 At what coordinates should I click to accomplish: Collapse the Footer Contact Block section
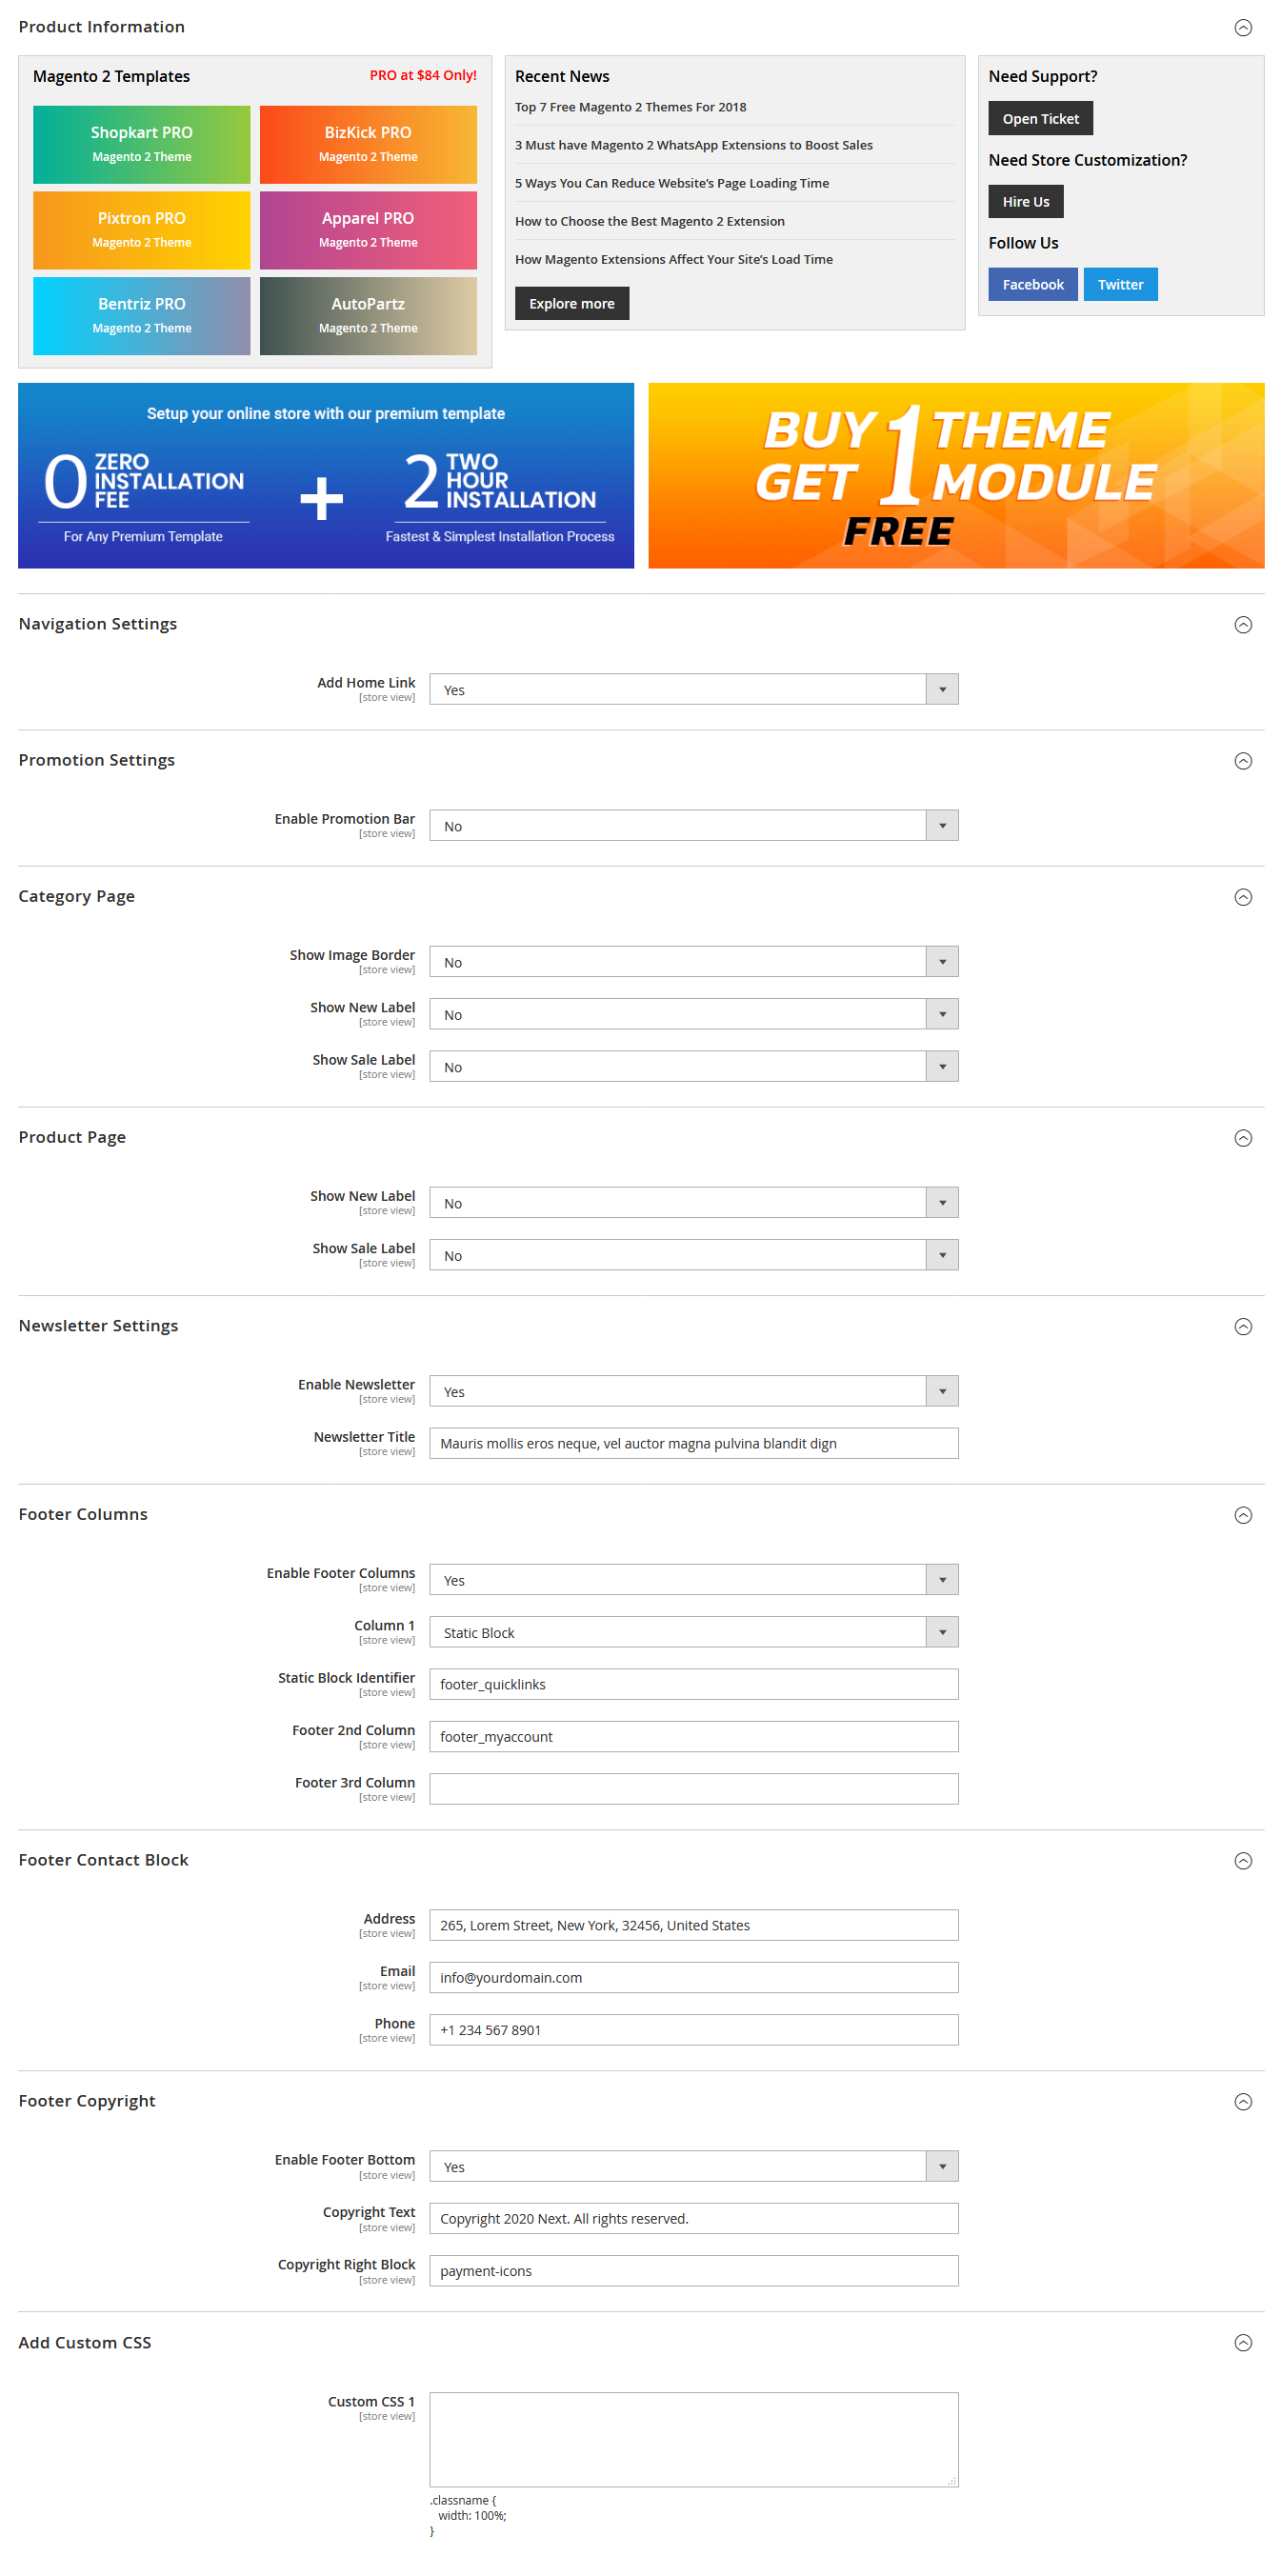coord(1244,1860)
